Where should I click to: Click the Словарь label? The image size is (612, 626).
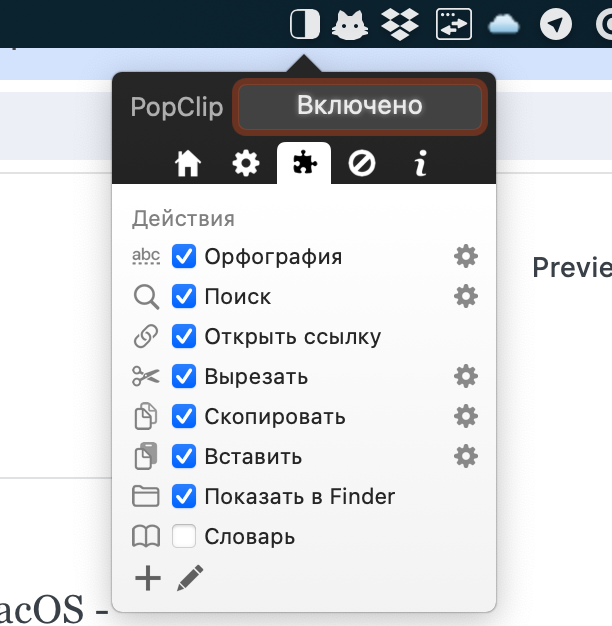[250, 537]
